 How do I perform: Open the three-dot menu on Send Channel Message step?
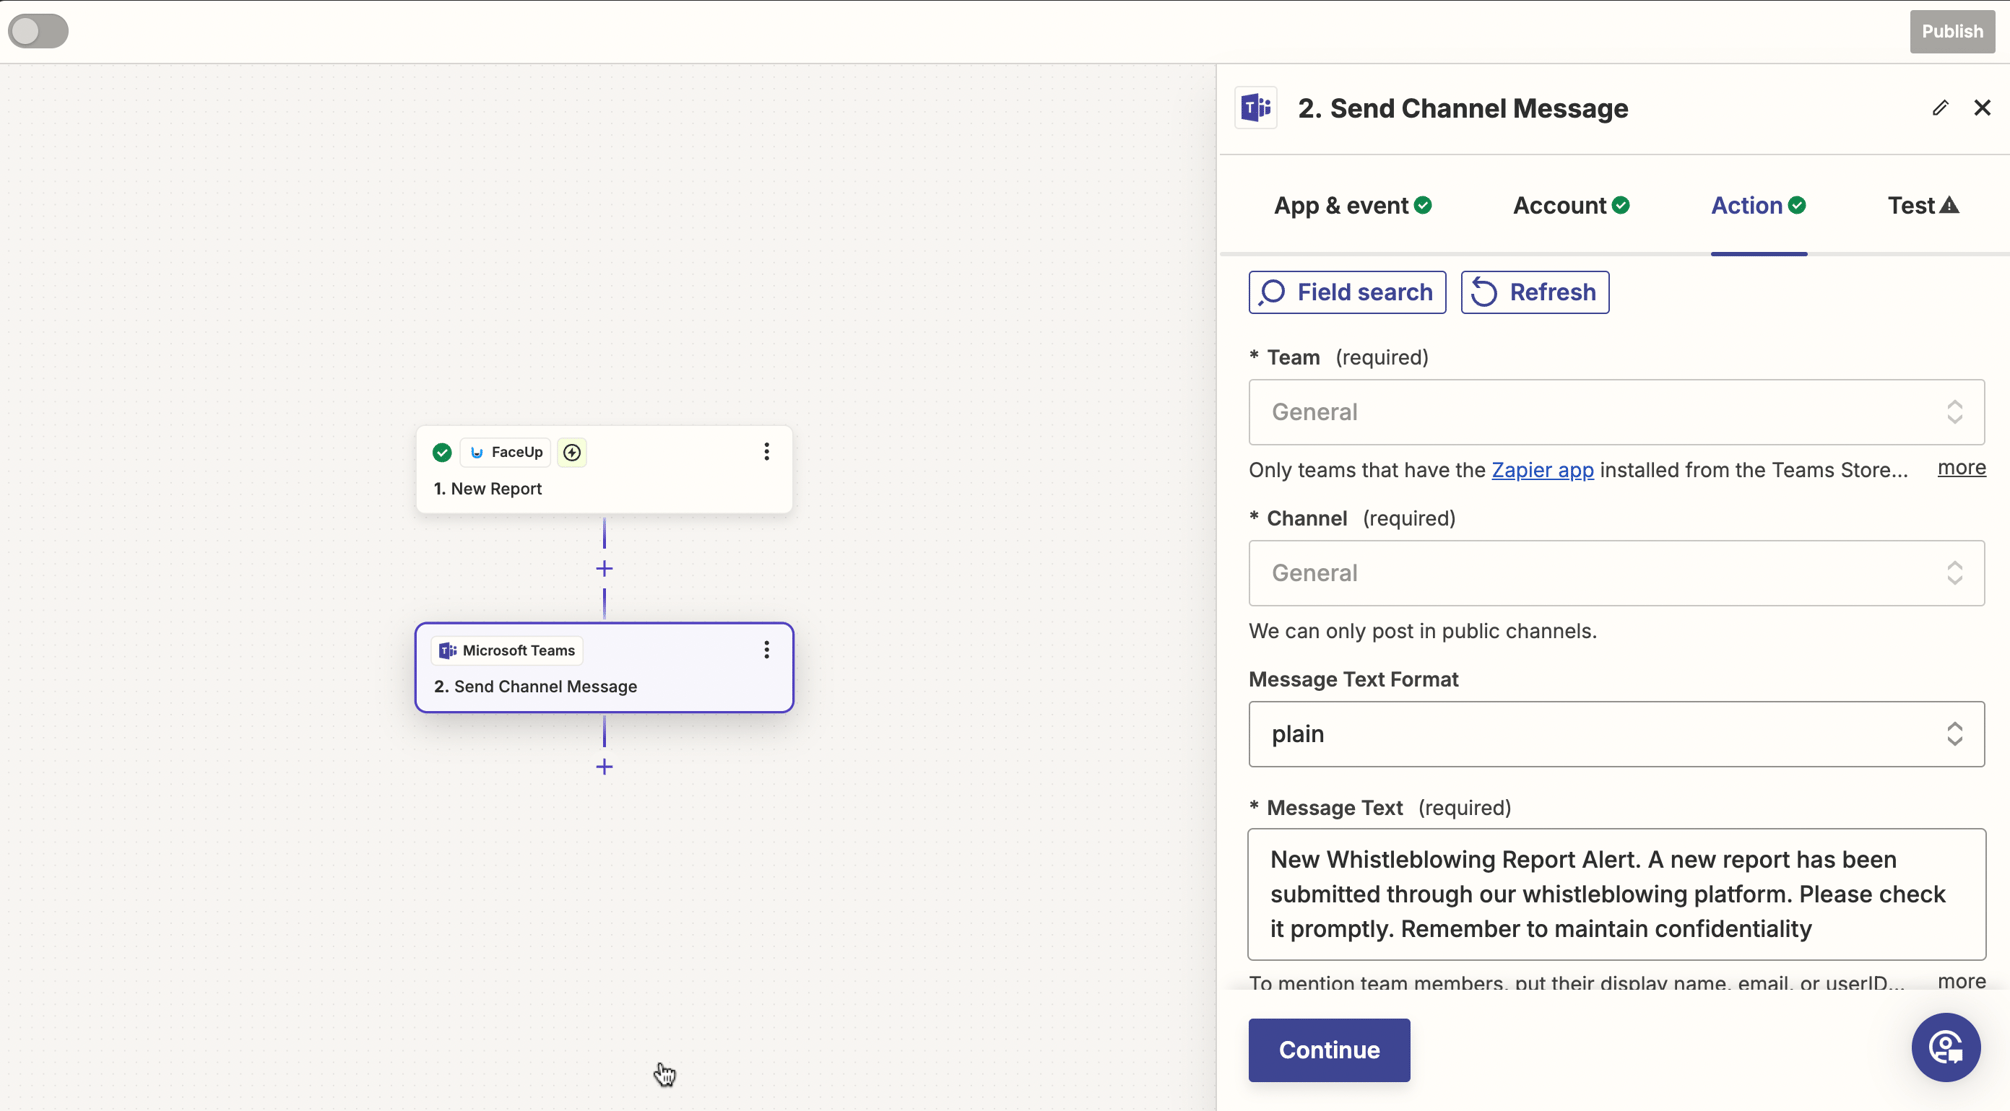(x=766, y=650)
